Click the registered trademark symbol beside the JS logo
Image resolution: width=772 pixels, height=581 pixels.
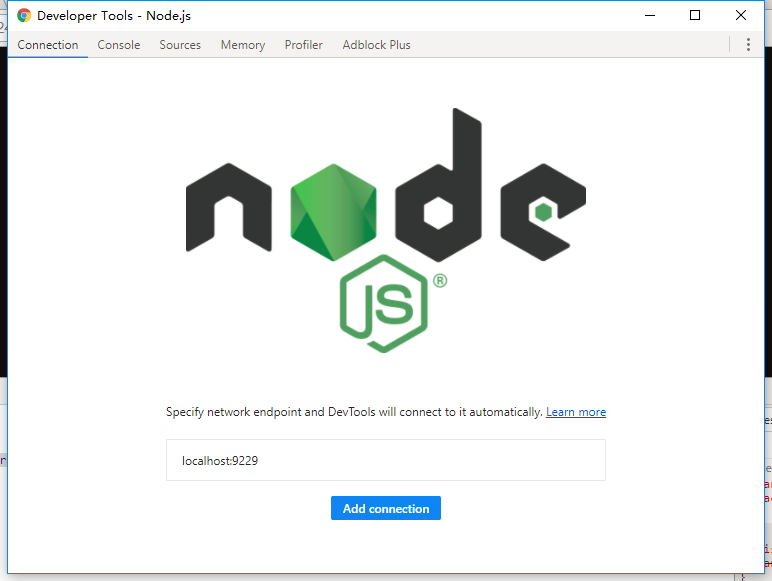[x=440, y=281]
